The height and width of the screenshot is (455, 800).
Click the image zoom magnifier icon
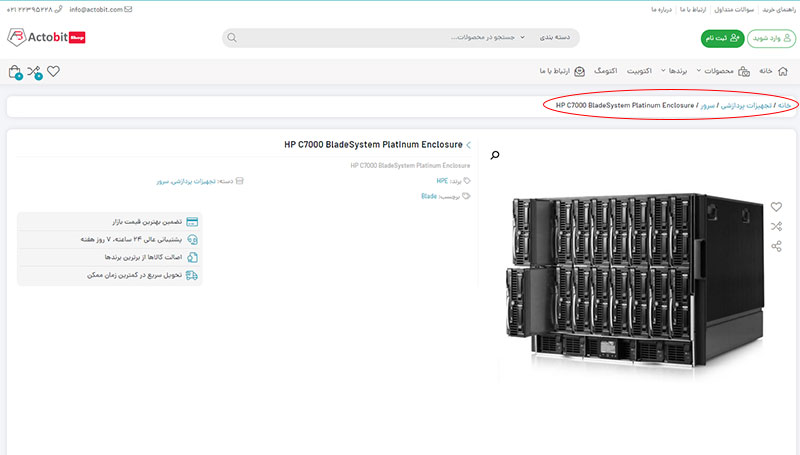[495, 155]
